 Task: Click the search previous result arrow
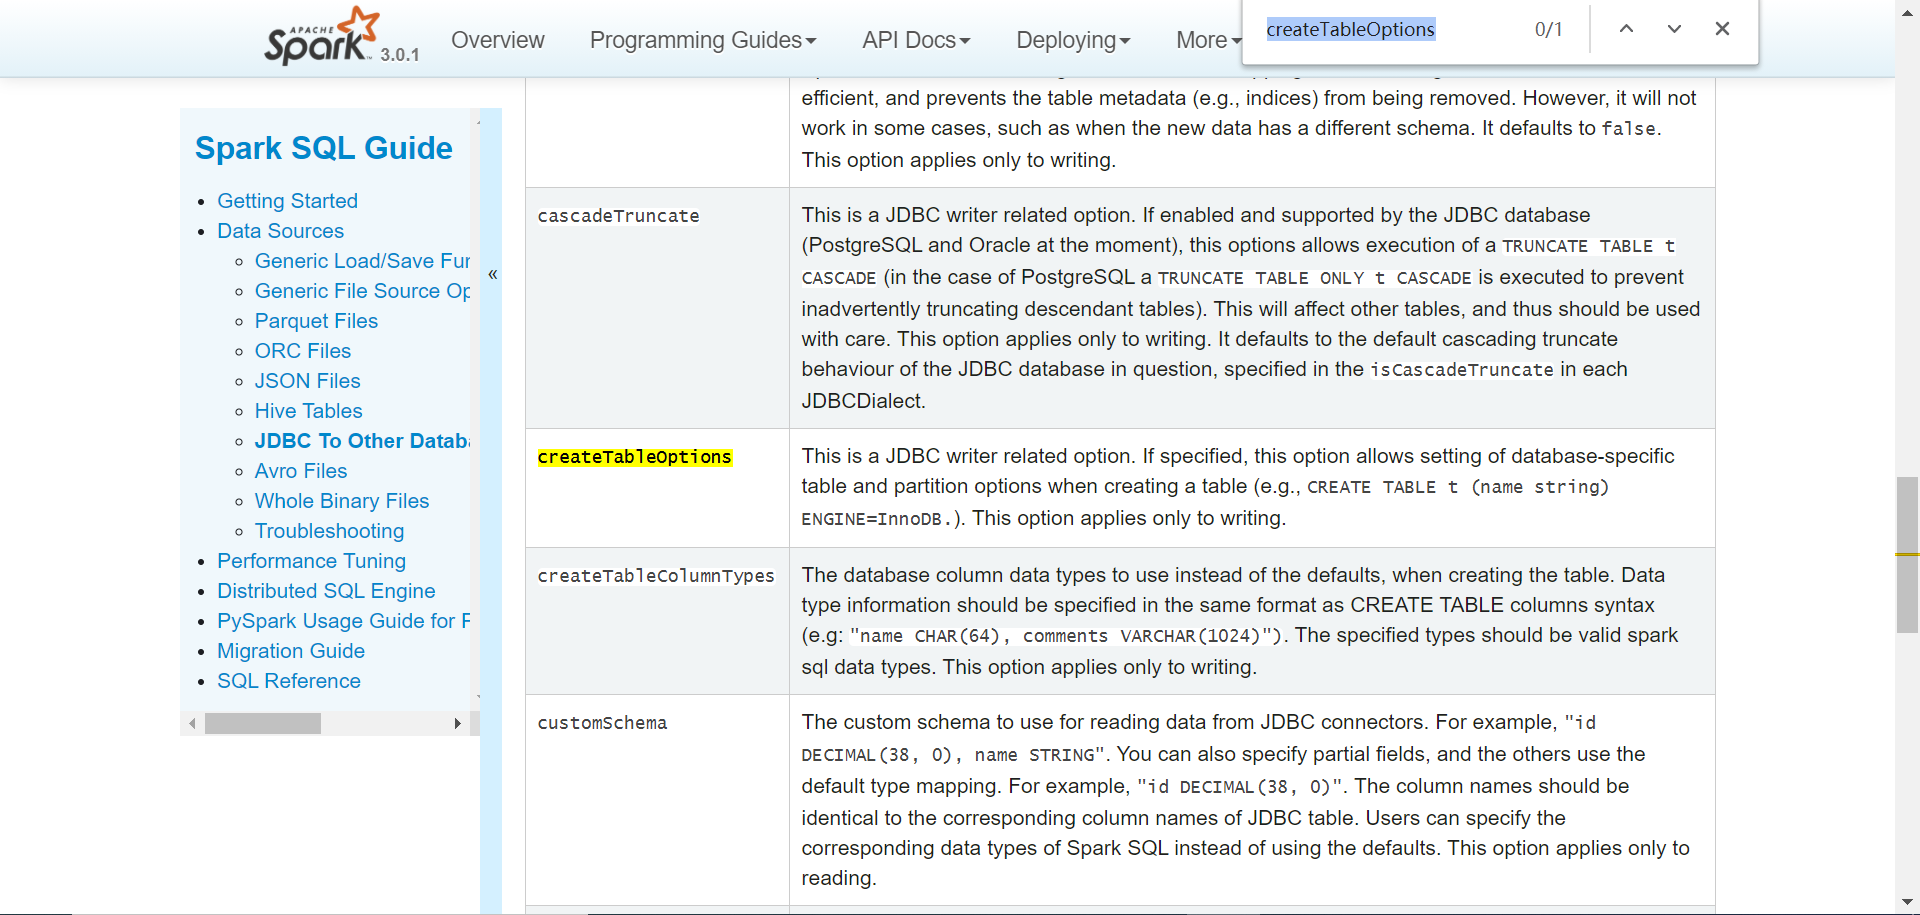[1626, 29]
